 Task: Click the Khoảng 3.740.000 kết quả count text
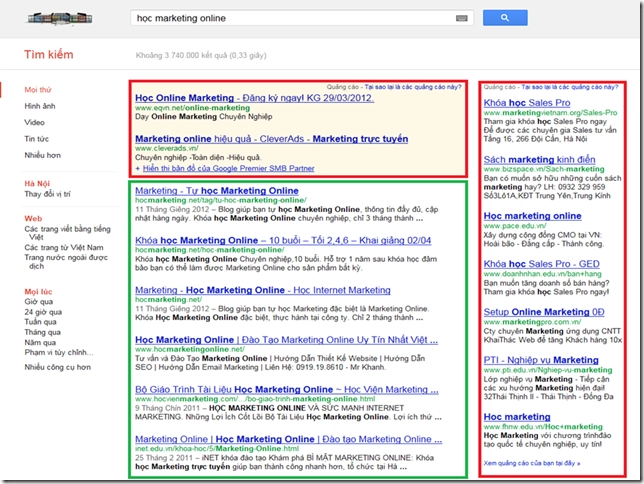tap(201, 55)
